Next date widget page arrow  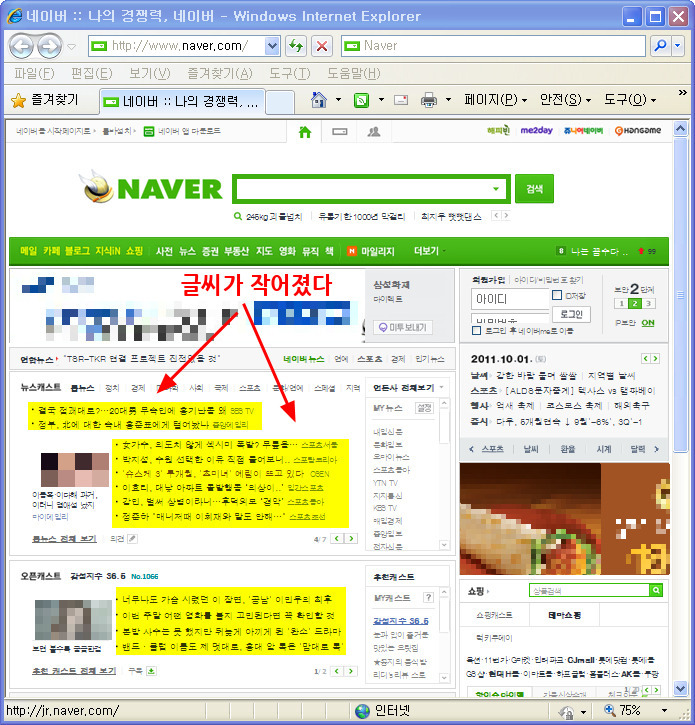(x=656, y=358)
